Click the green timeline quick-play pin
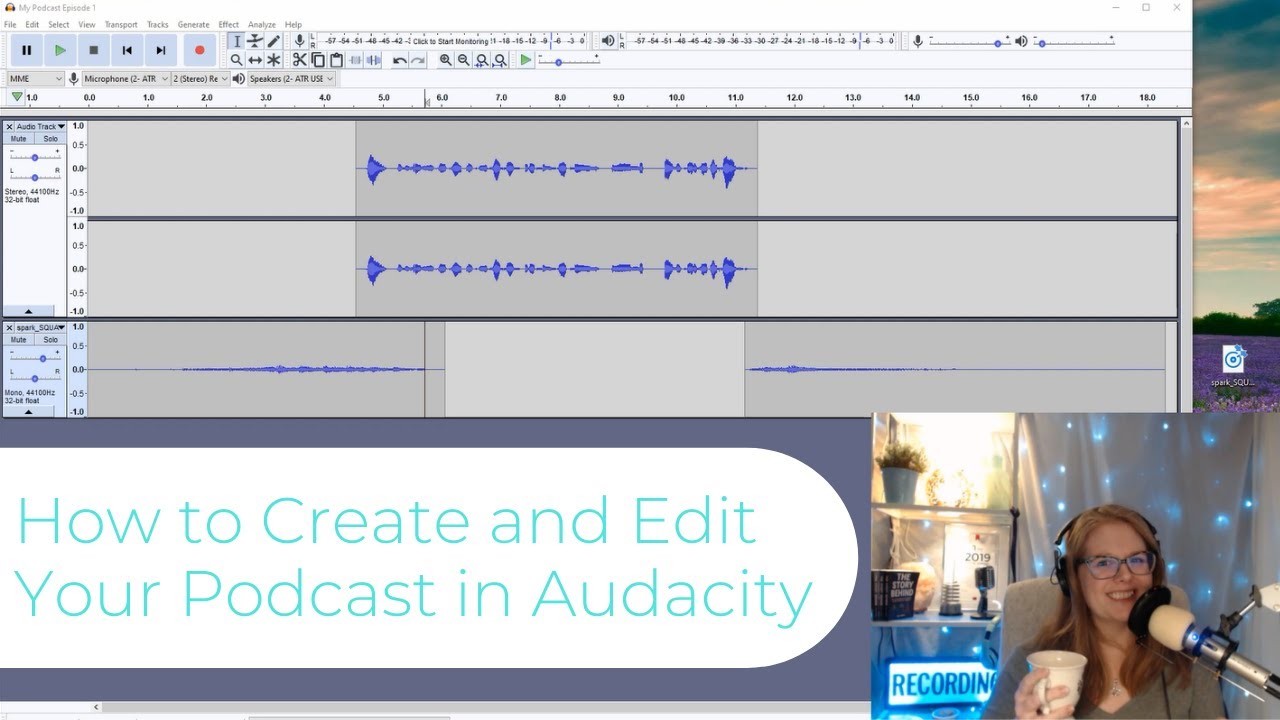 17,97
